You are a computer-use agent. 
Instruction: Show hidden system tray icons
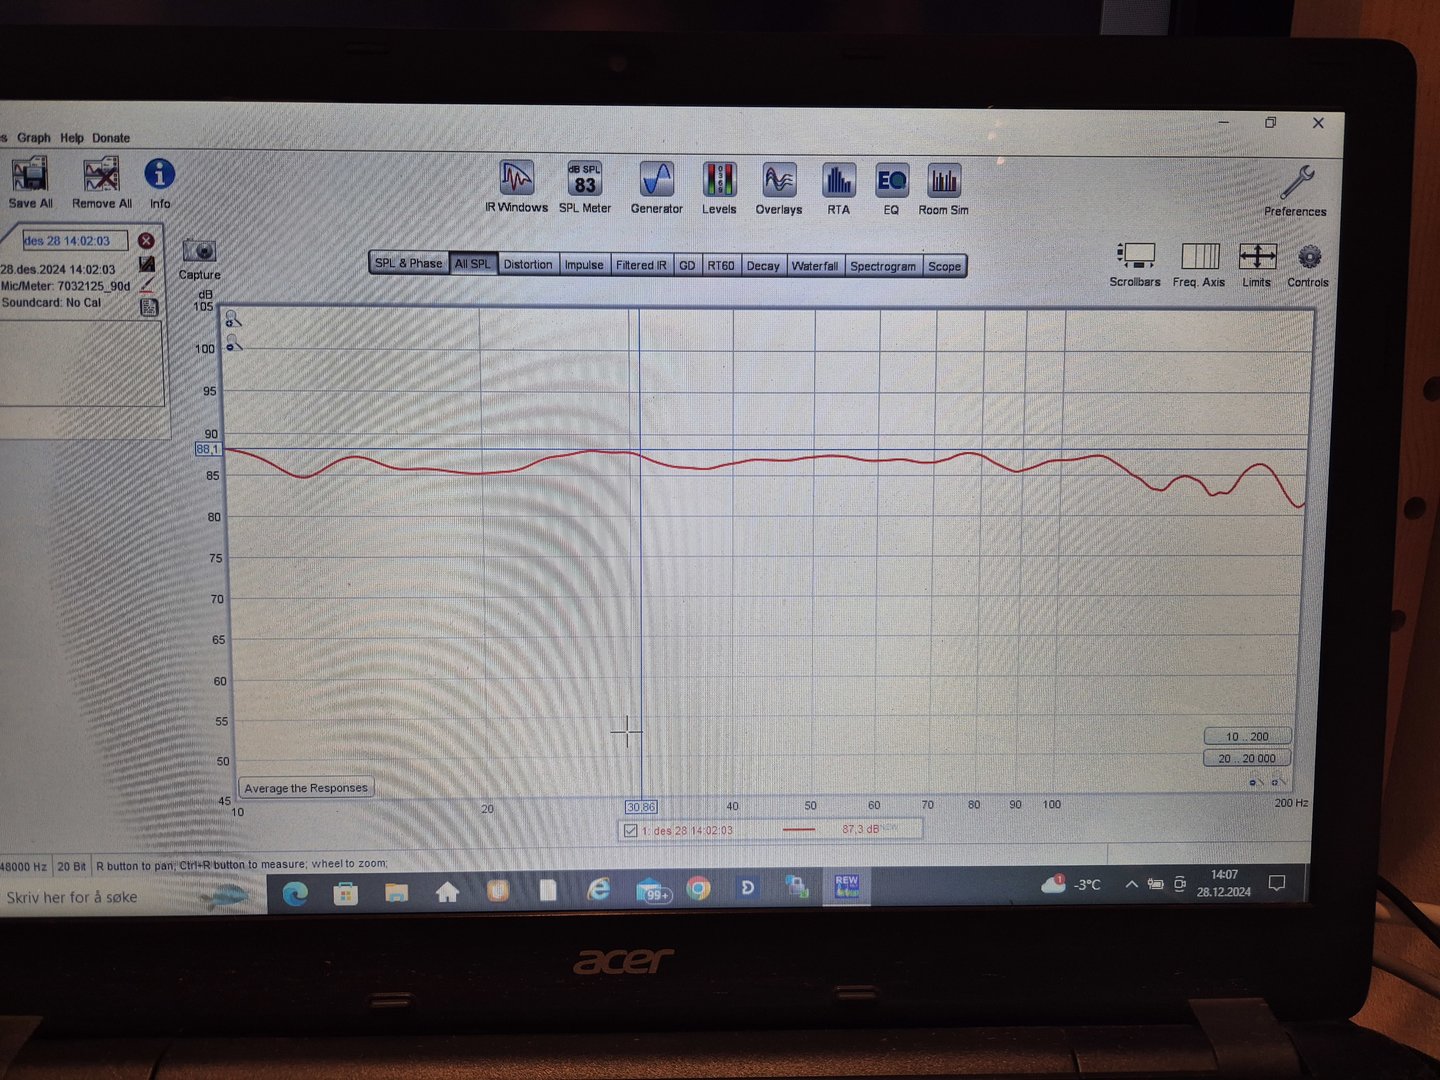pos(1131,884)
